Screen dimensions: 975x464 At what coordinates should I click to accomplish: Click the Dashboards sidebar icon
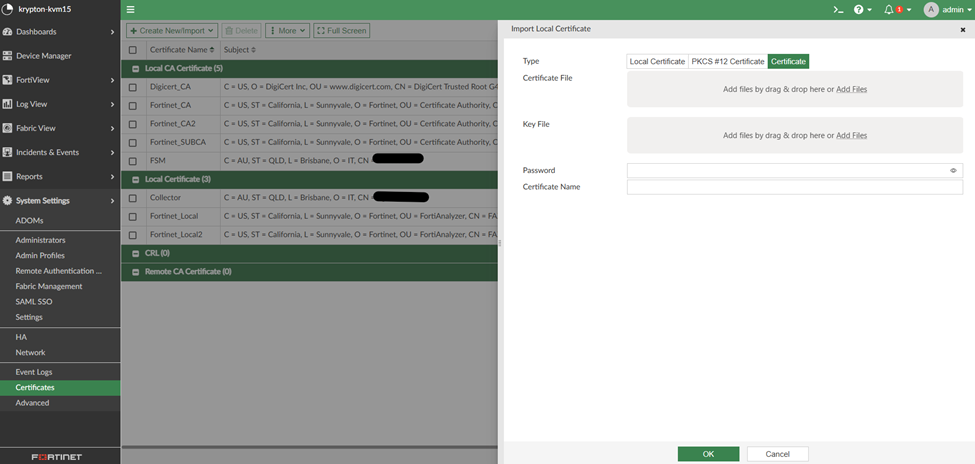pyautogui.click(x=7, y=32)
